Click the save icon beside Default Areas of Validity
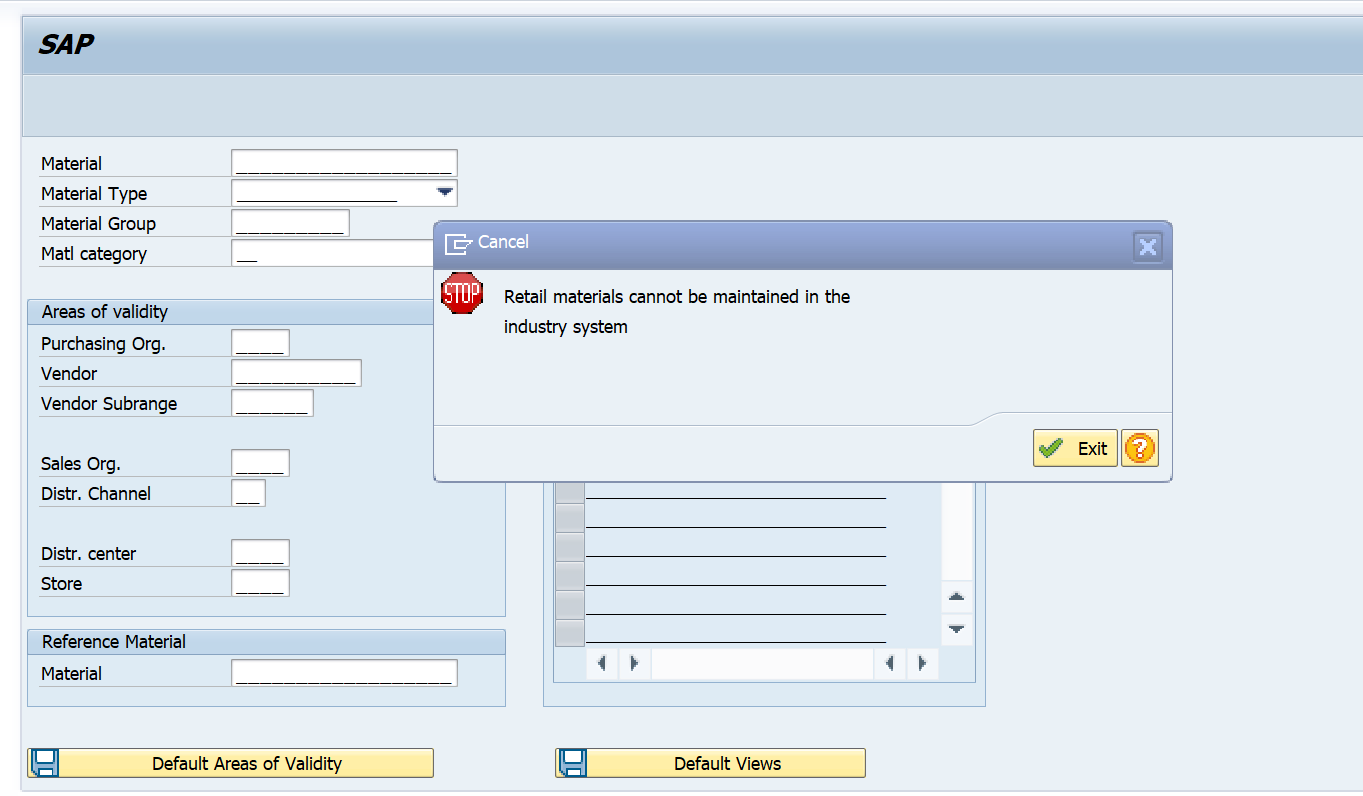The height and width of the screenshot is (796, 1363). click(46, 762)
